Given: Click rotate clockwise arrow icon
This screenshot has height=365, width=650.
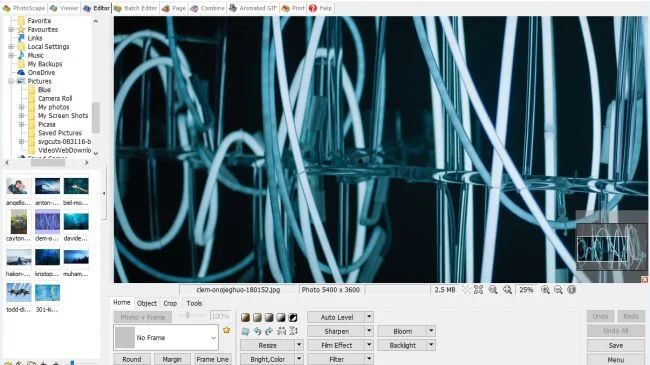Looking at the screenshot, I should click(x=269, y=331).
